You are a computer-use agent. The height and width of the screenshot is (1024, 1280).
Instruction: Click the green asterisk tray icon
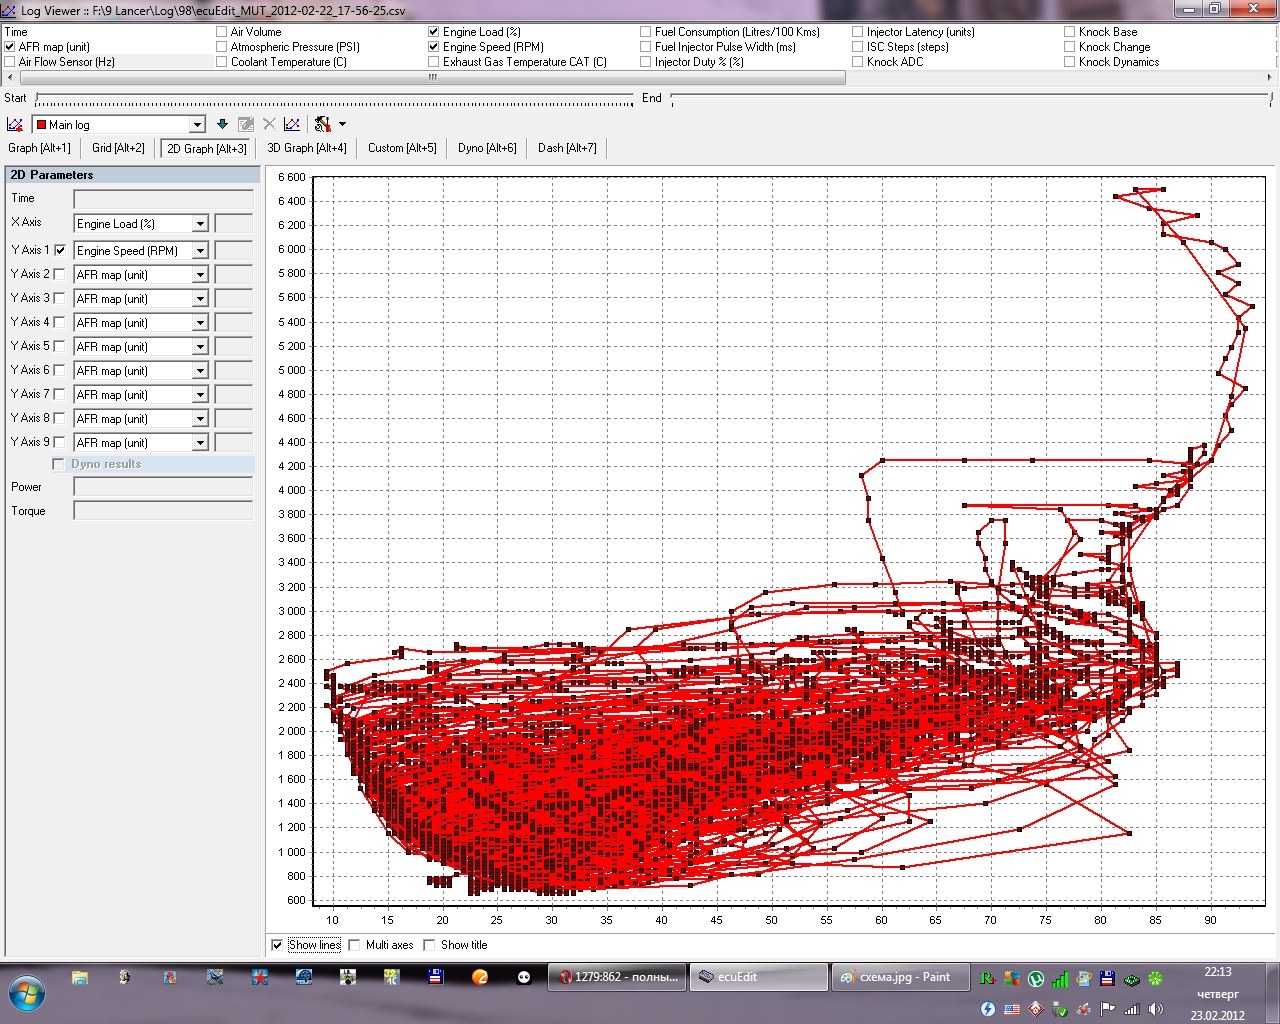point(1156,979)
